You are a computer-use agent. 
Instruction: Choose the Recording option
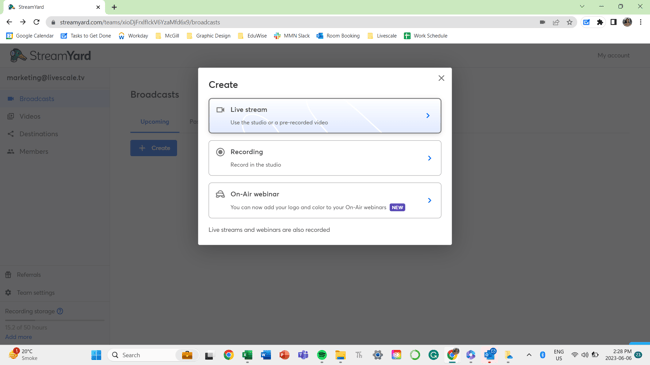click(x=325, y=158)
